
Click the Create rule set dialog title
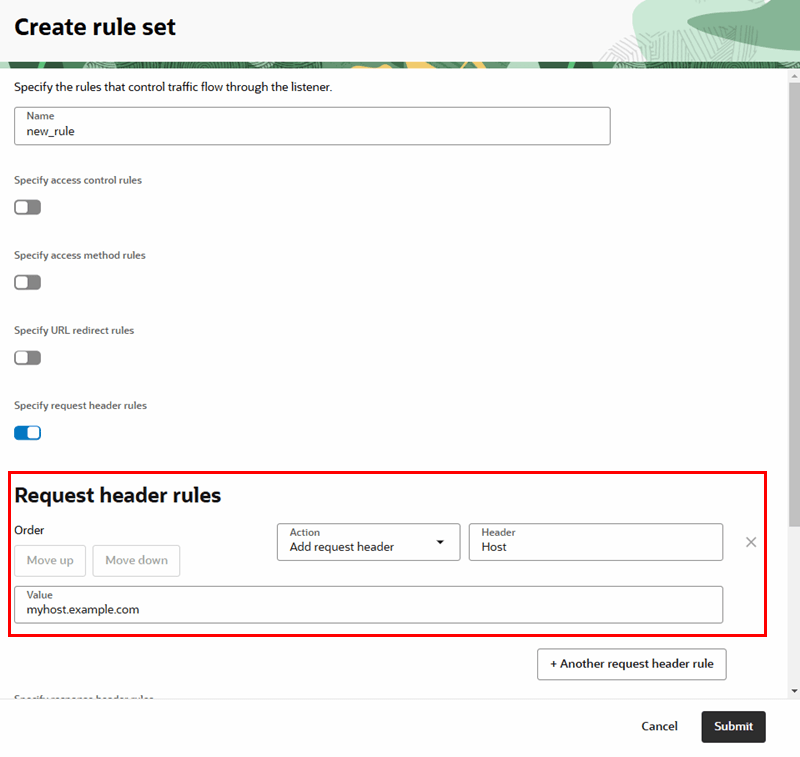click(x=93, y=27)
